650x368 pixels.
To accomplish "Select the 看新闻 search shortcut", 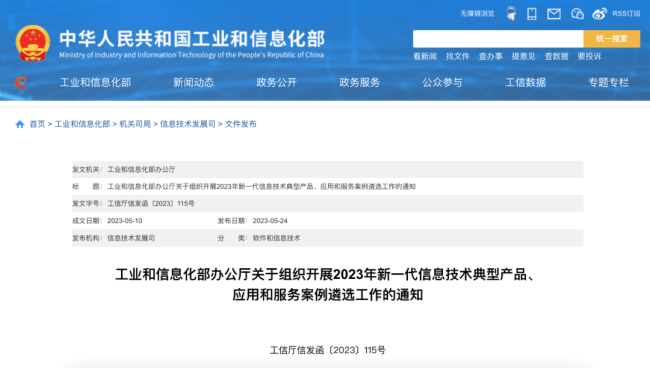I will tap(425, 56).
